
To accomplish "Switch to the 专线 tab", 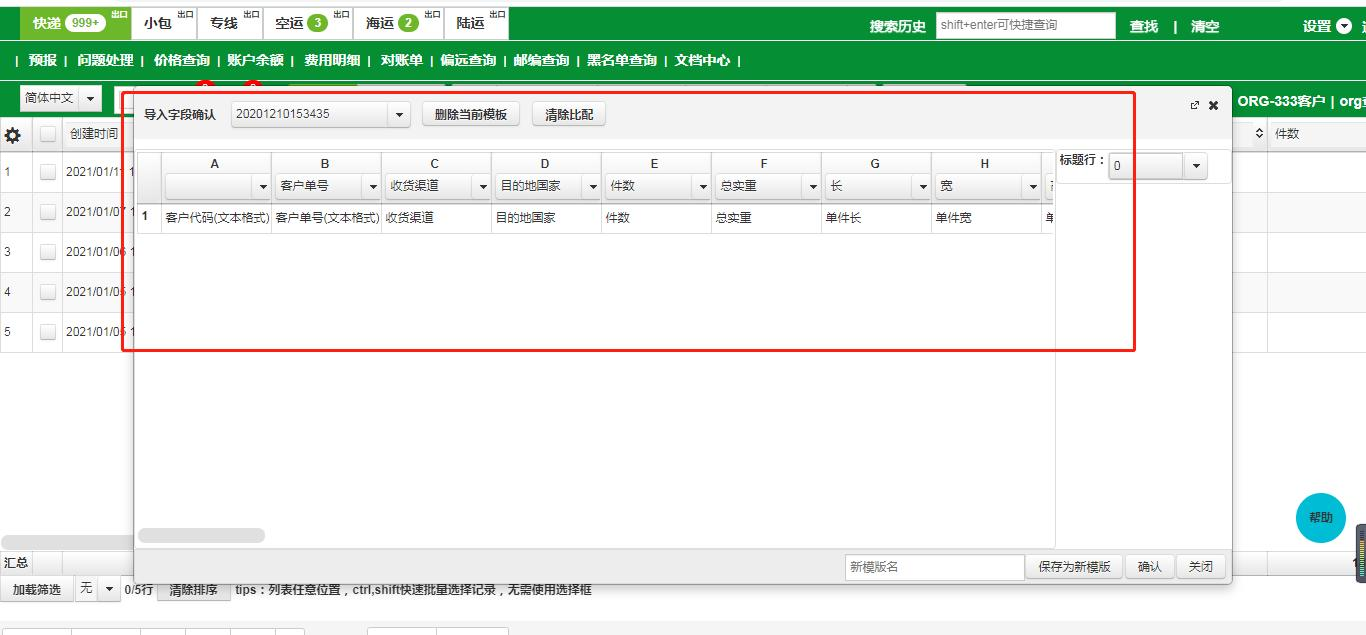I will click(x=231, y=23).
